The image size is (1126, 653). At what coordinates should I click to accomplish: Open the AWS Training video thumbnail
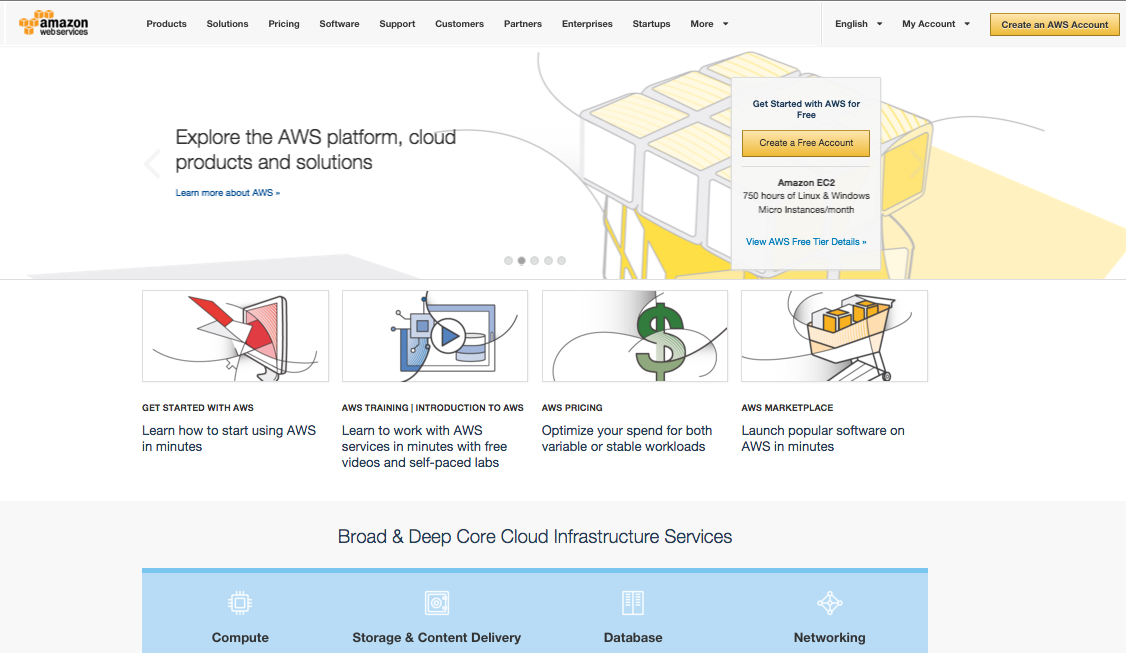tap(435, 336)
